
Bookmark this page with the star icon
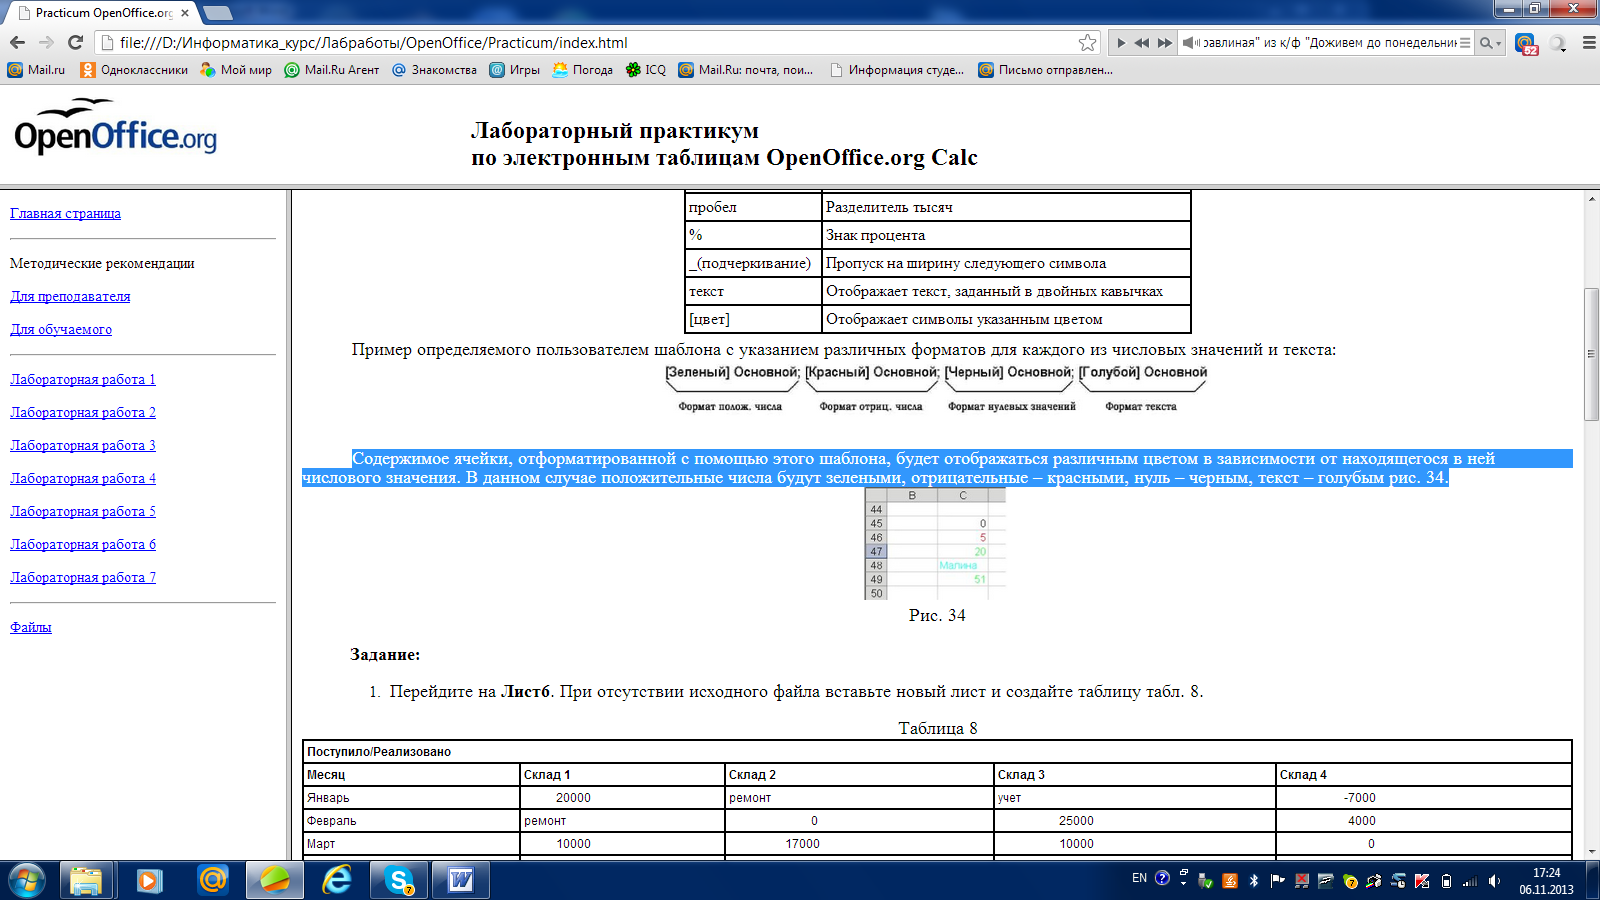coord(1087,43)
